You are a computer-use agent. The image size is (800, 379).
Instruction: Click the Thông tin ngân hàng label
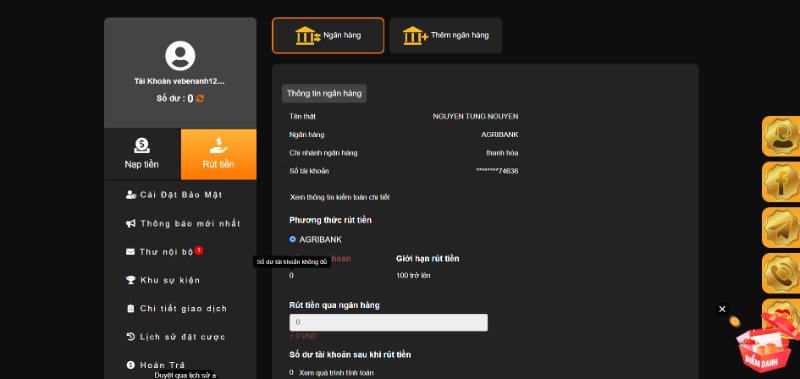pos(324,93)
